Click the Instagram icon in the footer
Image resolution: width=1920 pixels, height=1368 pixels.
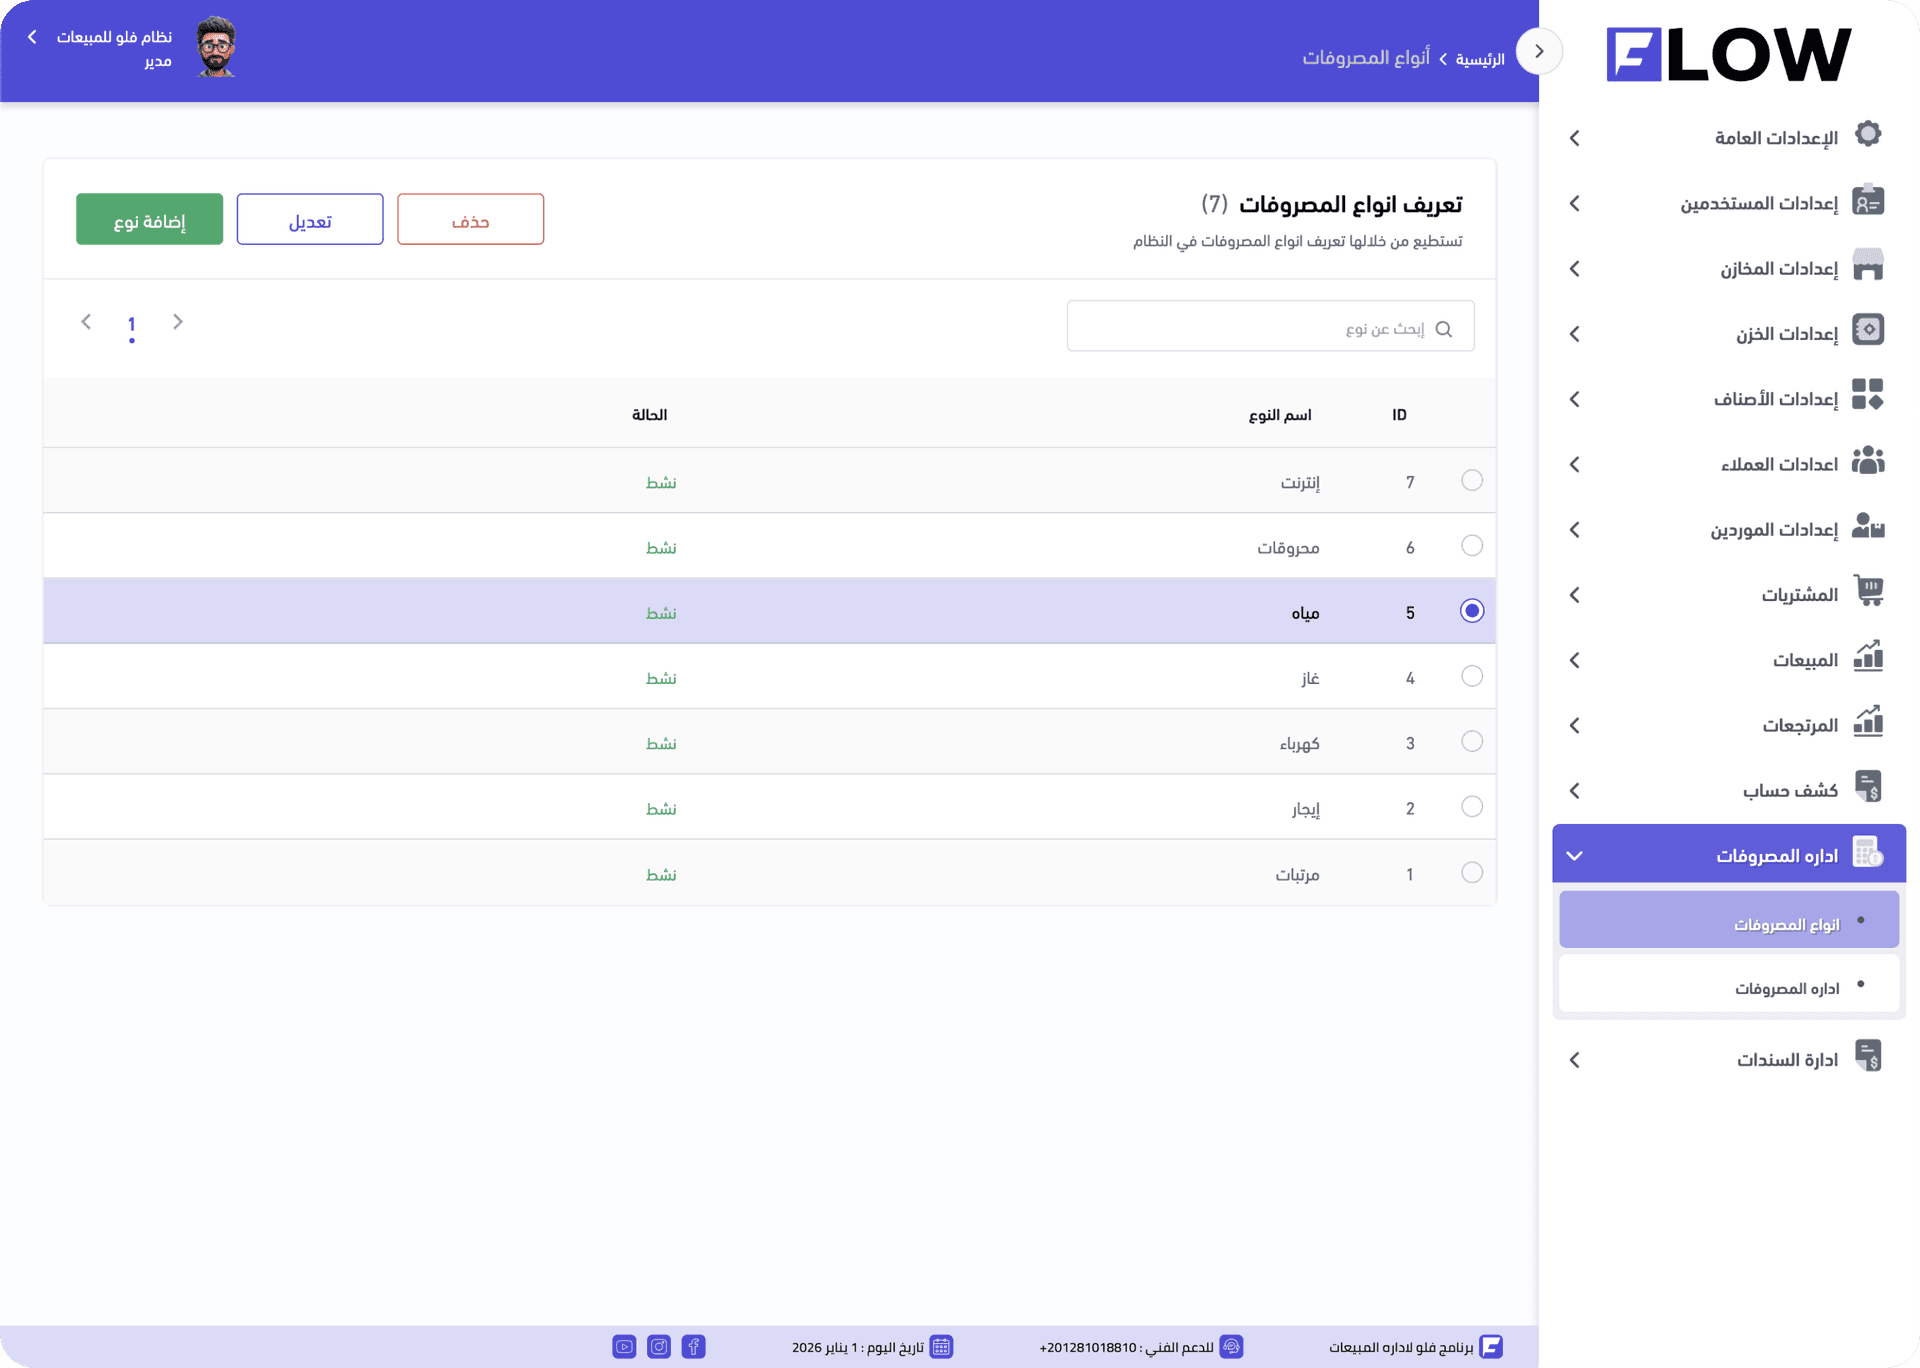(659, 1346)
